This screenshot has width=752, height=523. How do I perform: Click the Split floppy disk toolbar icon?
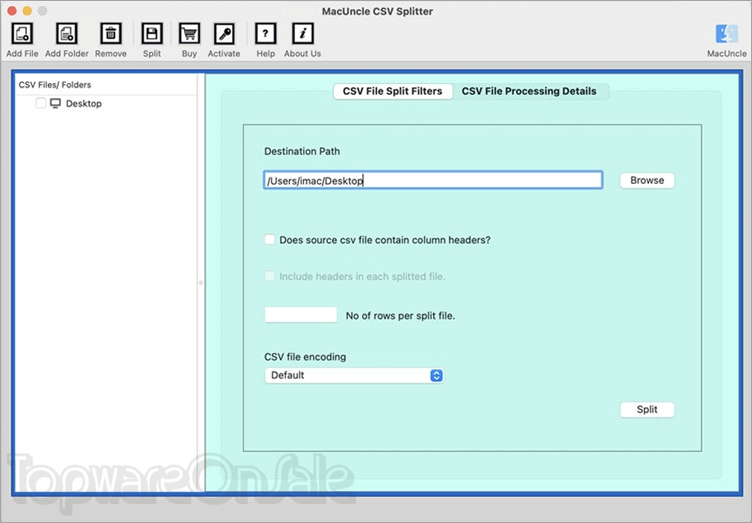tap(152, 34)
